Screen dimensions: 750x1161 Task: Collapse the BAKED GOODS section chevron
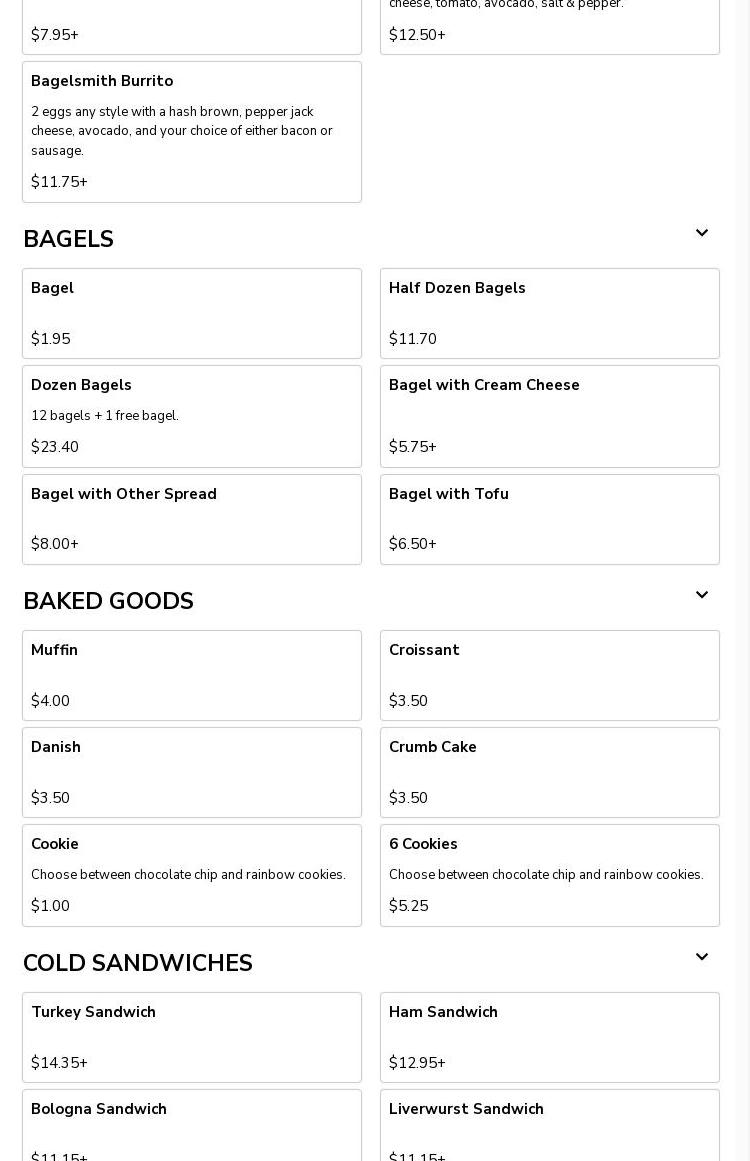coord(701,595)
